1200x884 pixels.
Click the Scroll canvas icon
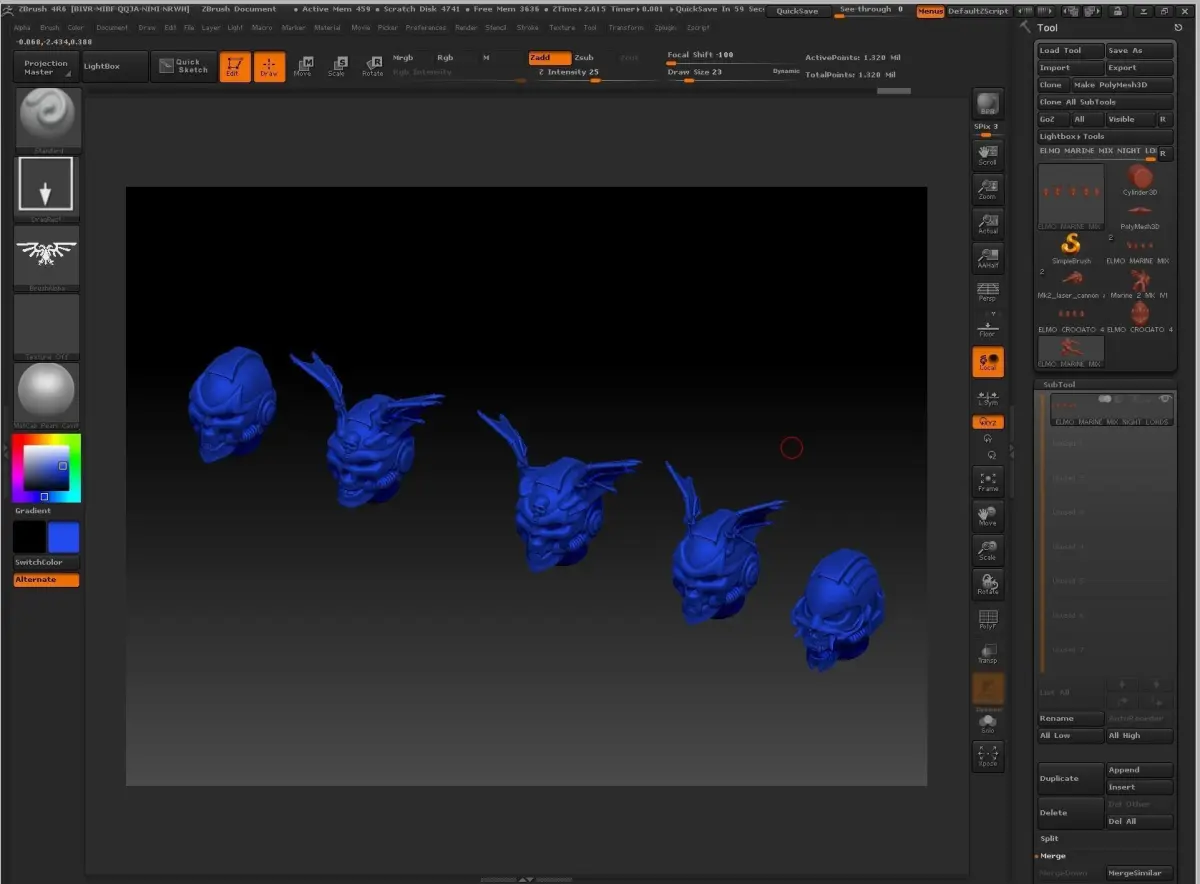click(x=988, y=154)
